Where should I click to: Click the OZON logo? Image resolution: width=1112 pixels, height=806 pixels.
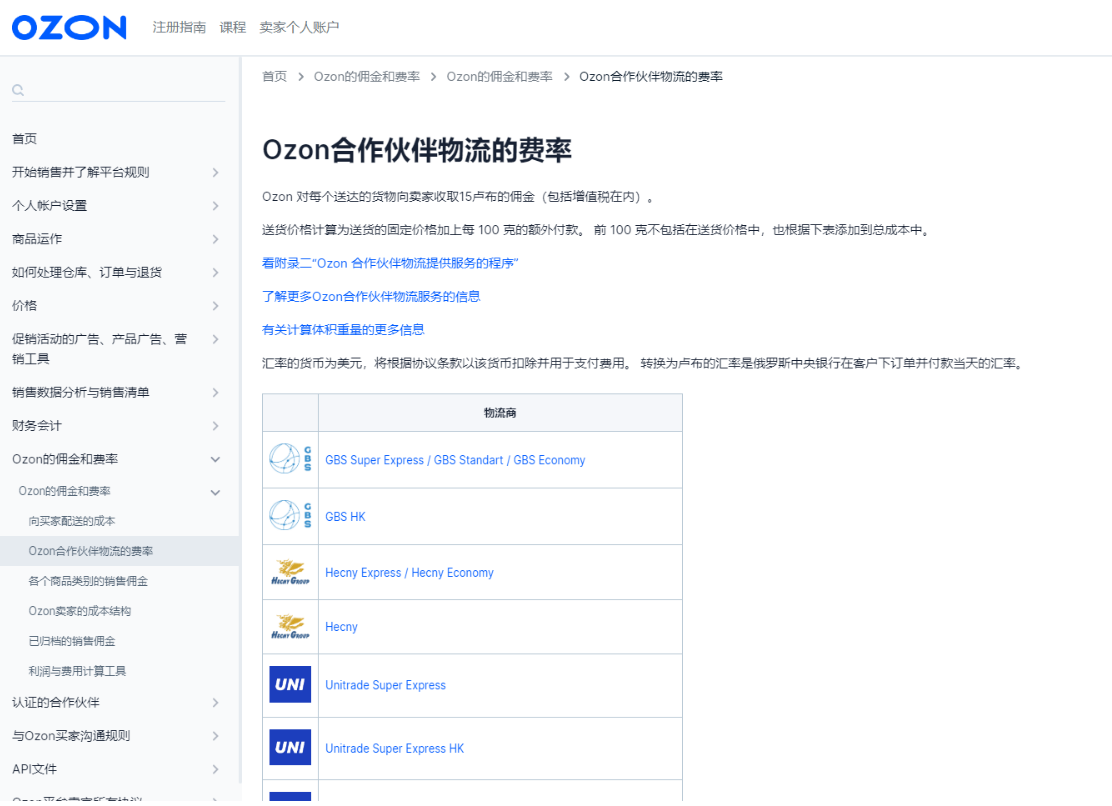67,27
